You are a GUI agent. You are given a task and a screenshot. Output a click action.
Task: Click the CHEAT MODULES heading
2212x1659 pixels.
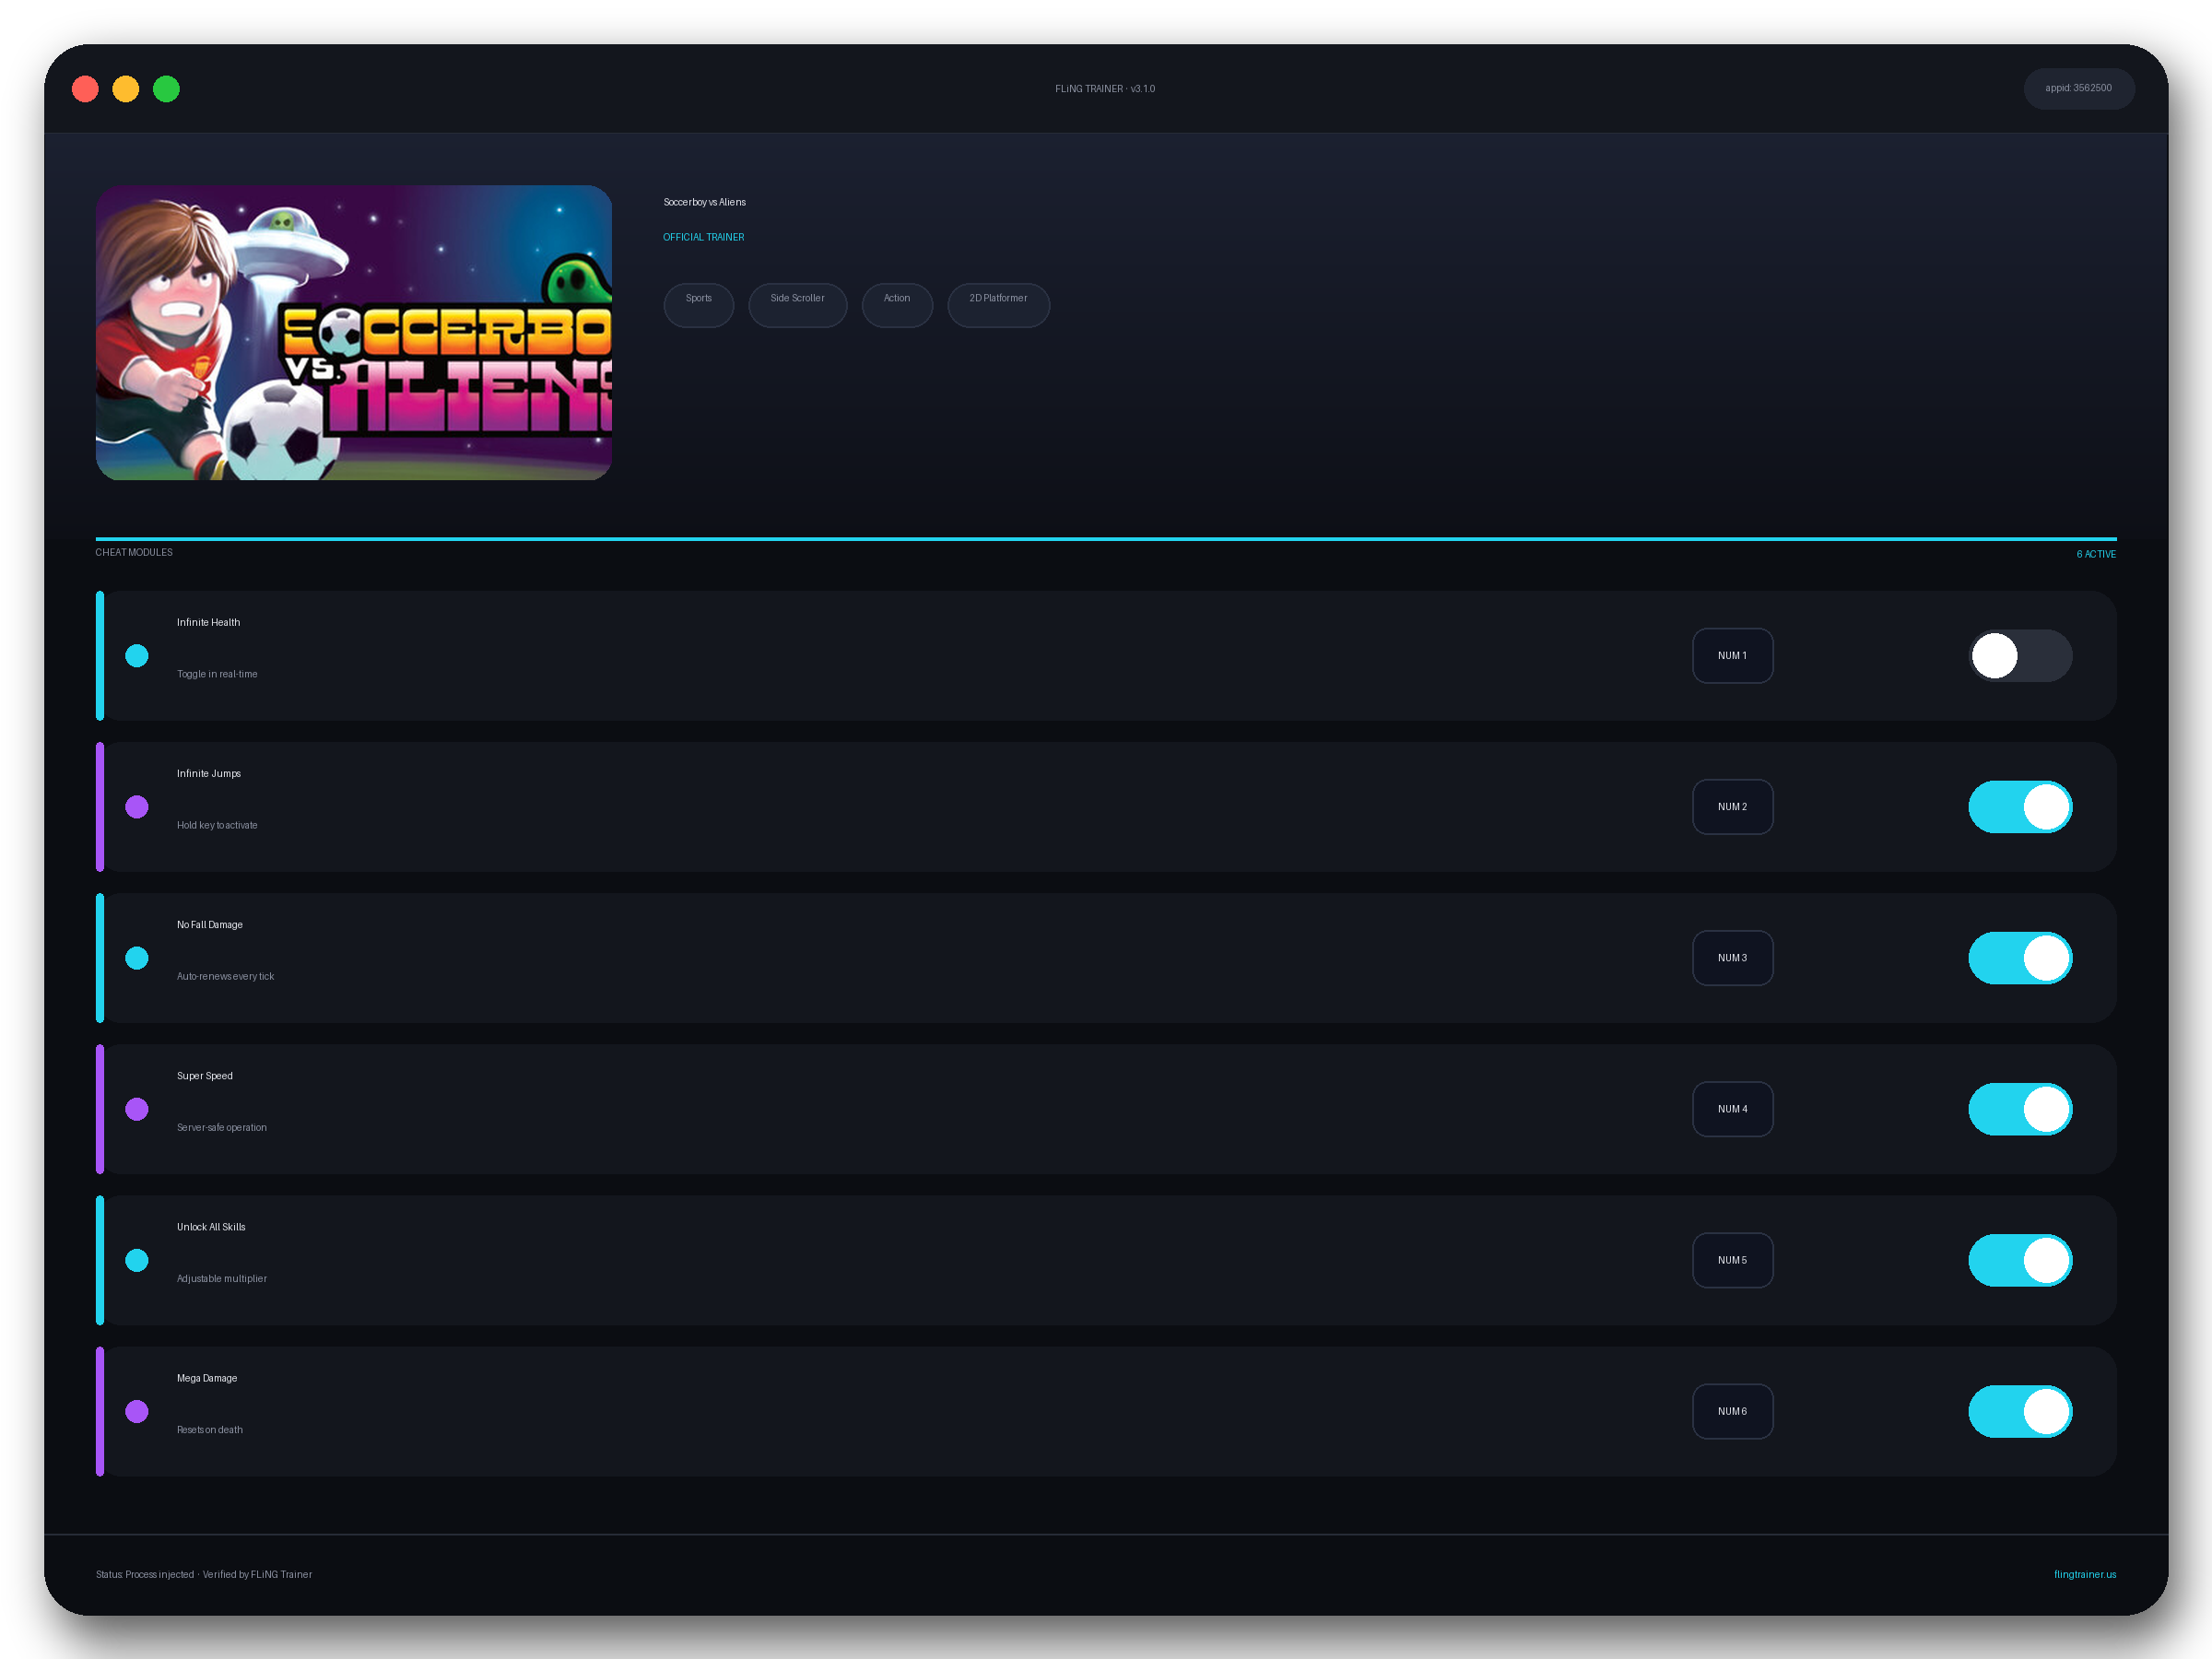[x=134, y=552]
